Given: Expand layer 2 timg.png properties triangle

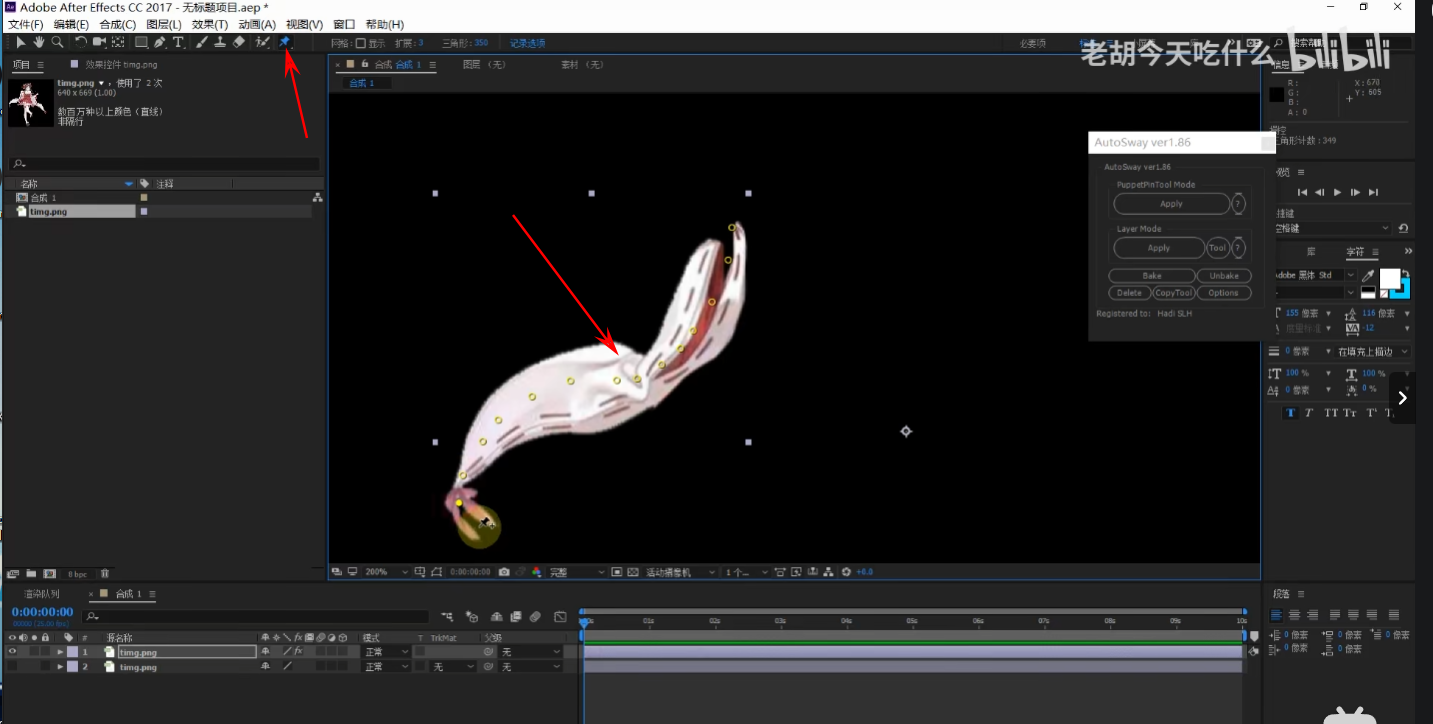Looking at the screenshot, I should click(60, 667).
